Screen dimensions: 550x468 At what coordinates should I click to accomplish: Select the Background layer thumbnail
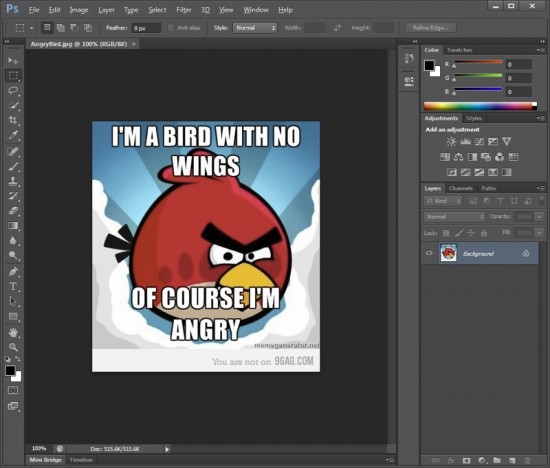click(448, 253)
